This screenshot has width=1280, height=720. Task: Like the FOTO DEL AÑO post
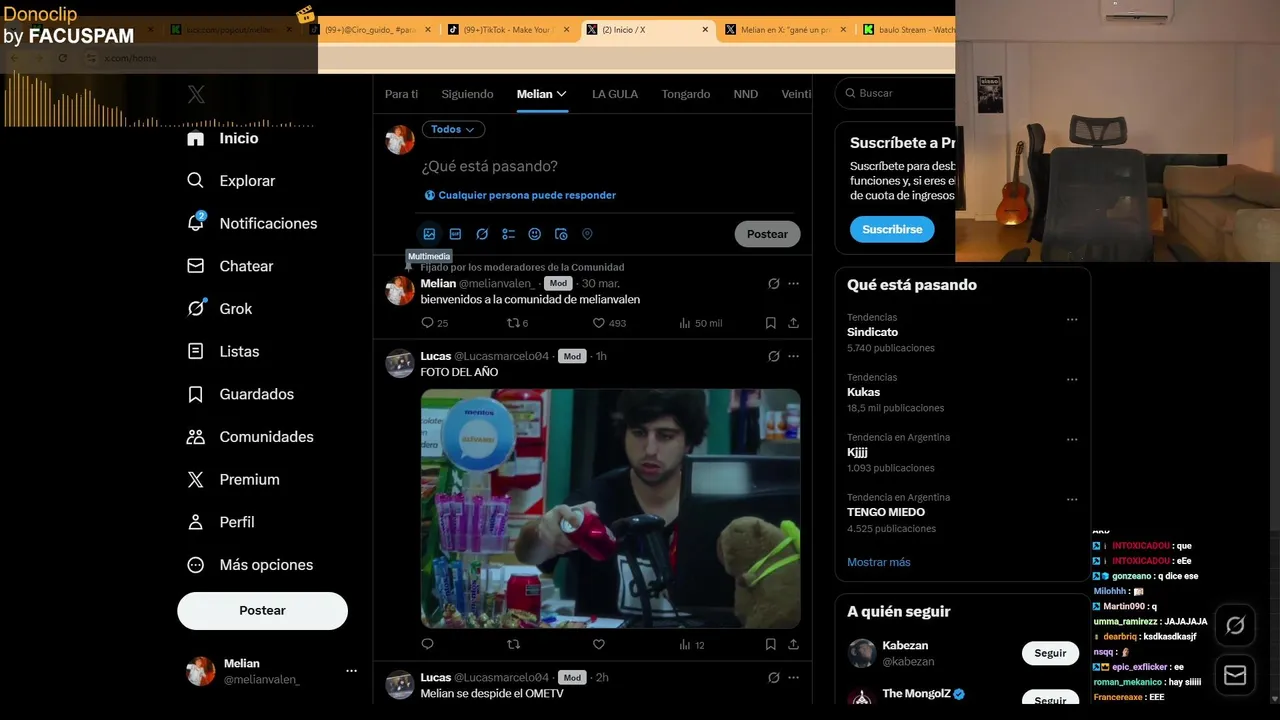click(599, 645)
